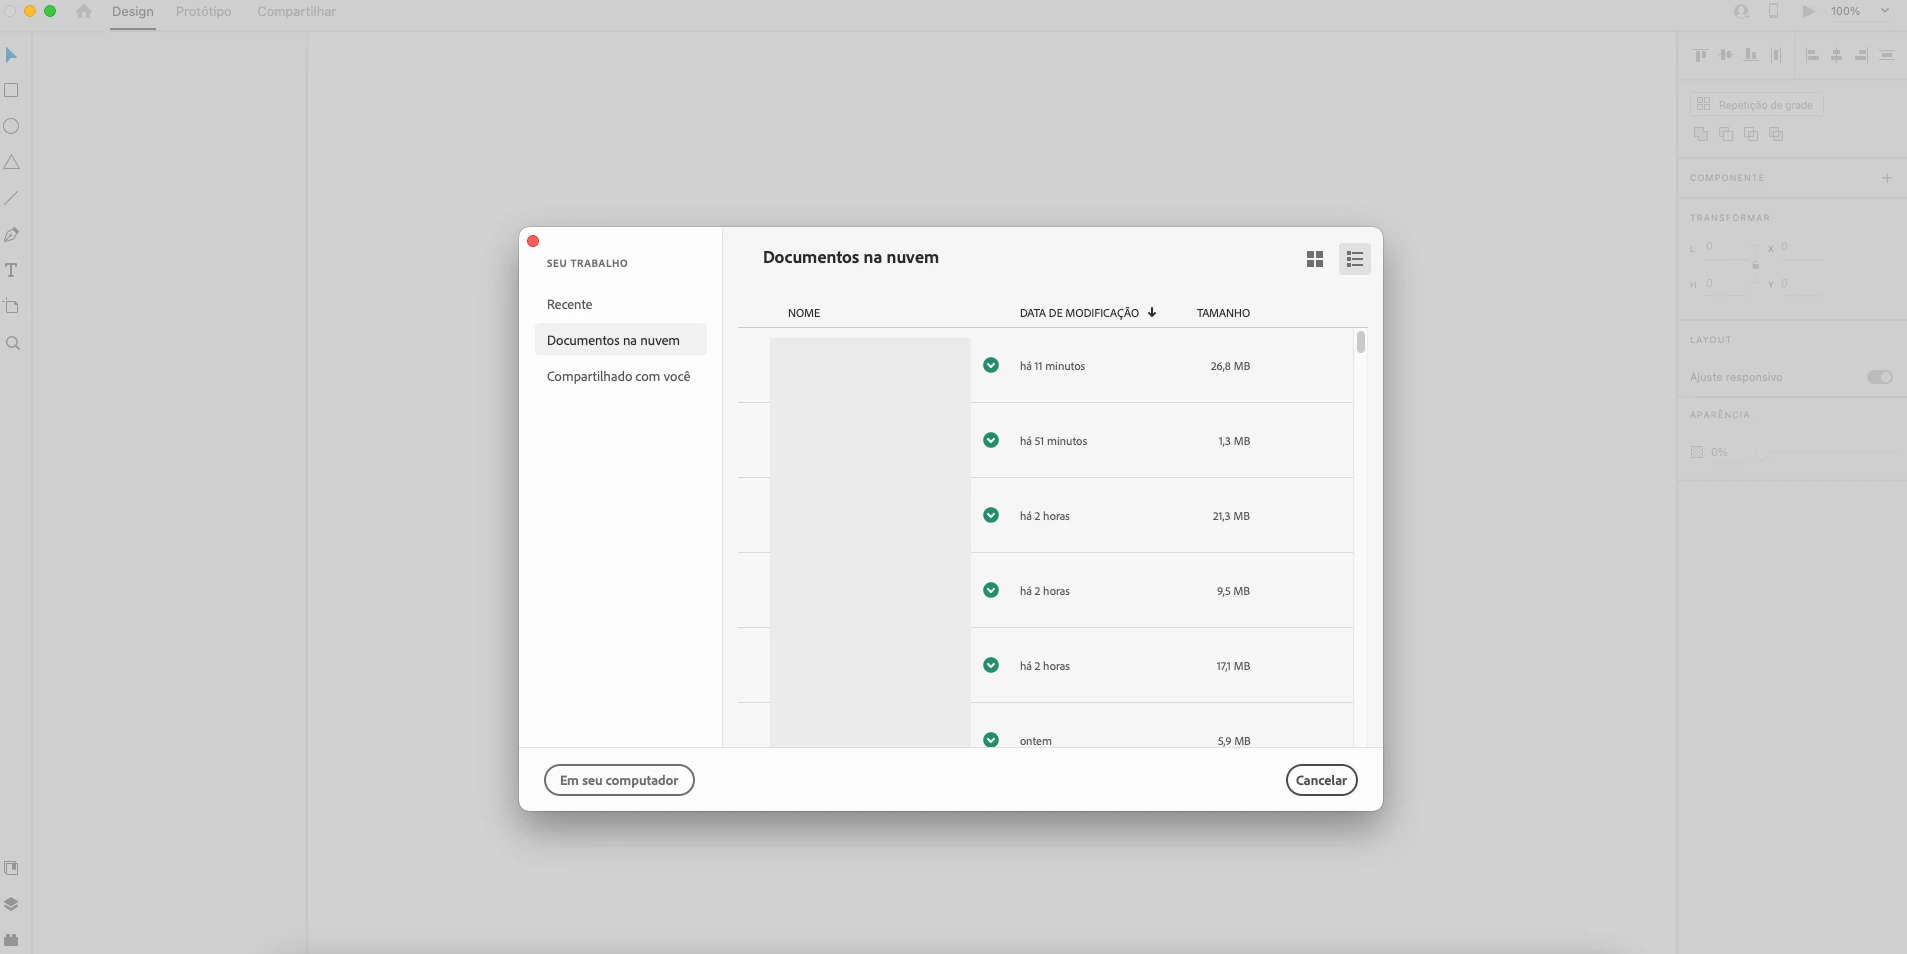Viewport: 1907px width, 954px height.
Task: Open the Plugins panel icon
Action: click(12, 940)
